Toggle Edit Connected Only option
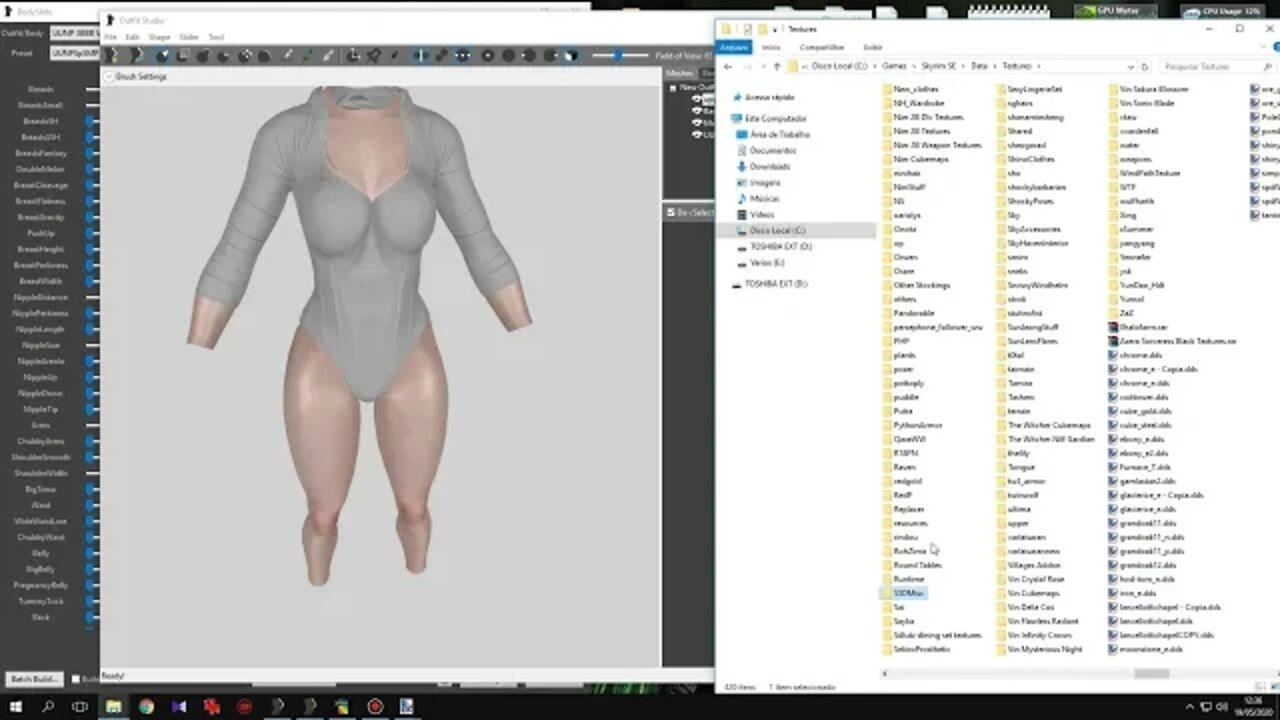 pos(441,56)
